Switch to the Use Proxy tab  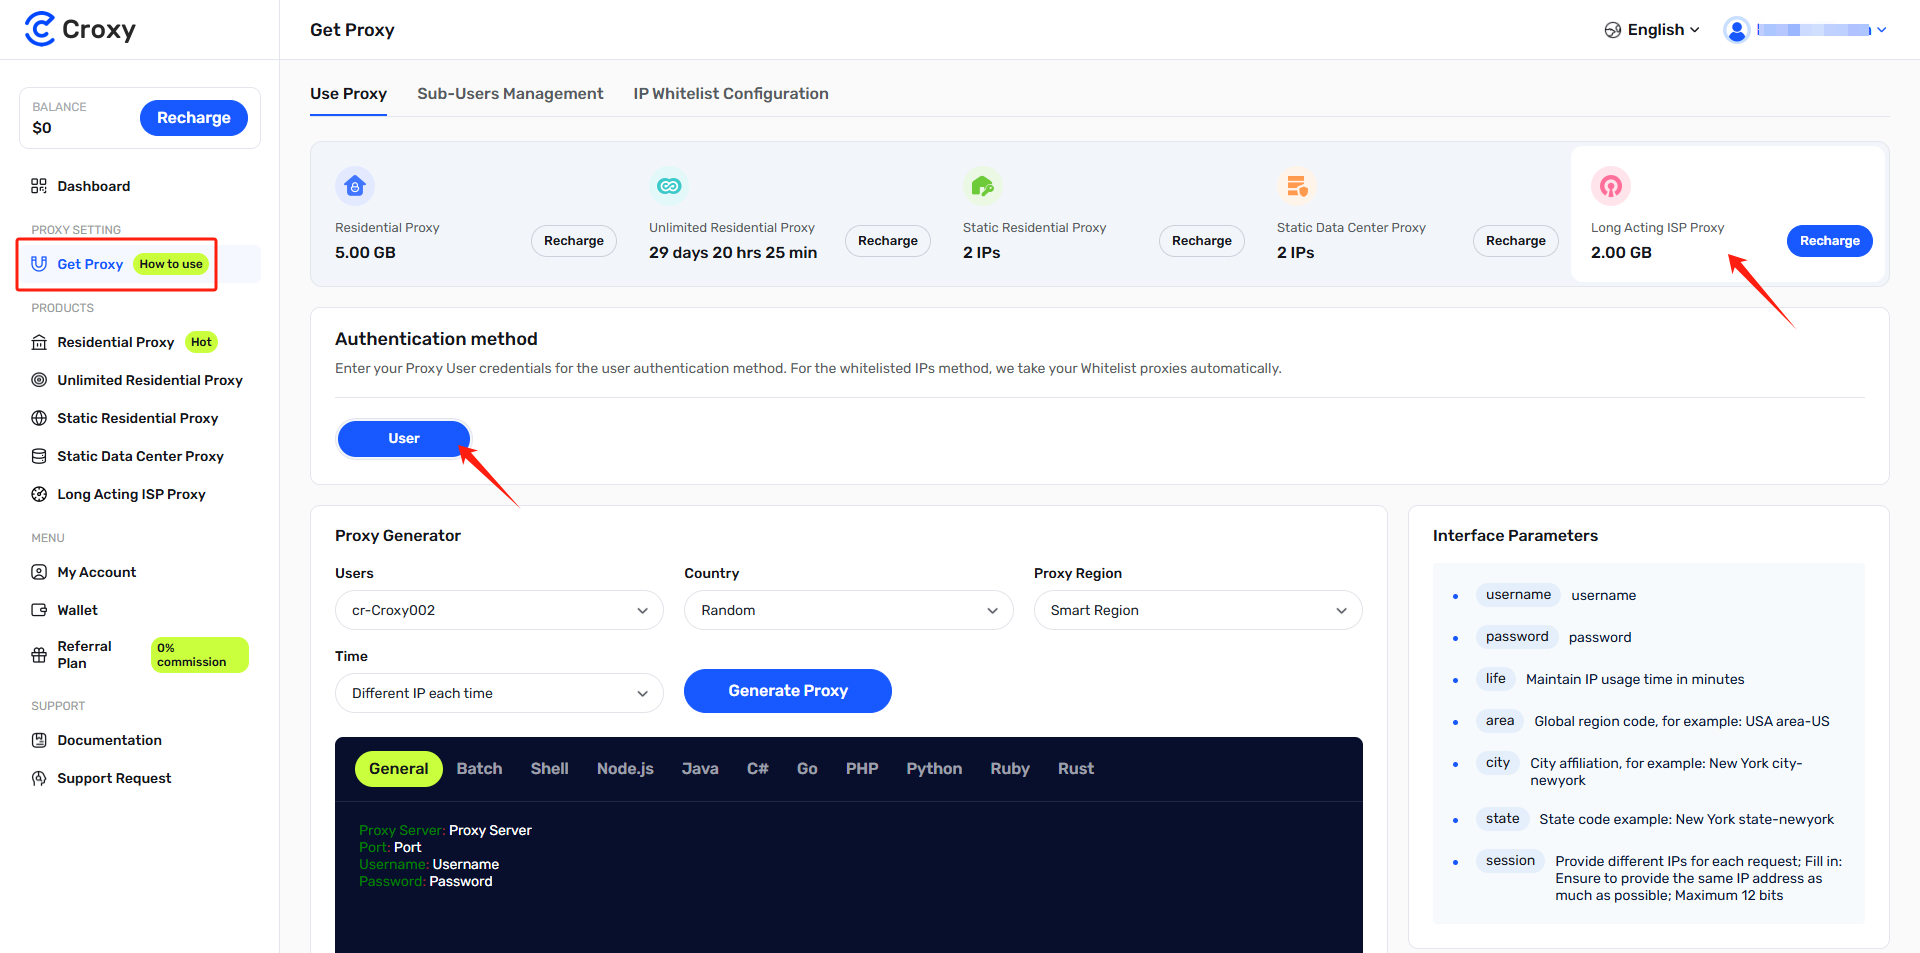coord(348,94)
